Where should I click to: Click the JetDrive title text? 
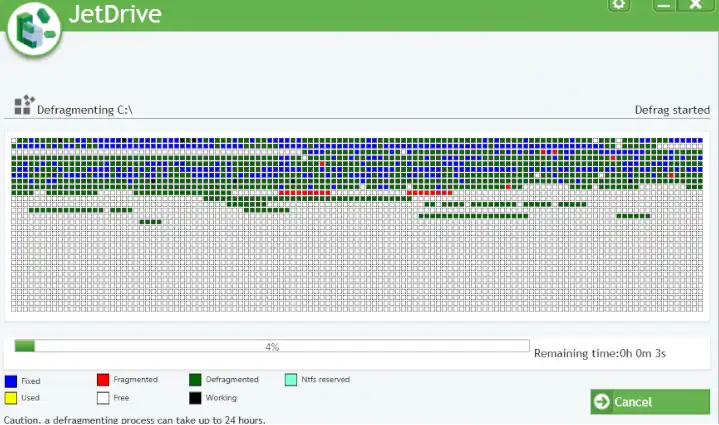coord(116,15)
